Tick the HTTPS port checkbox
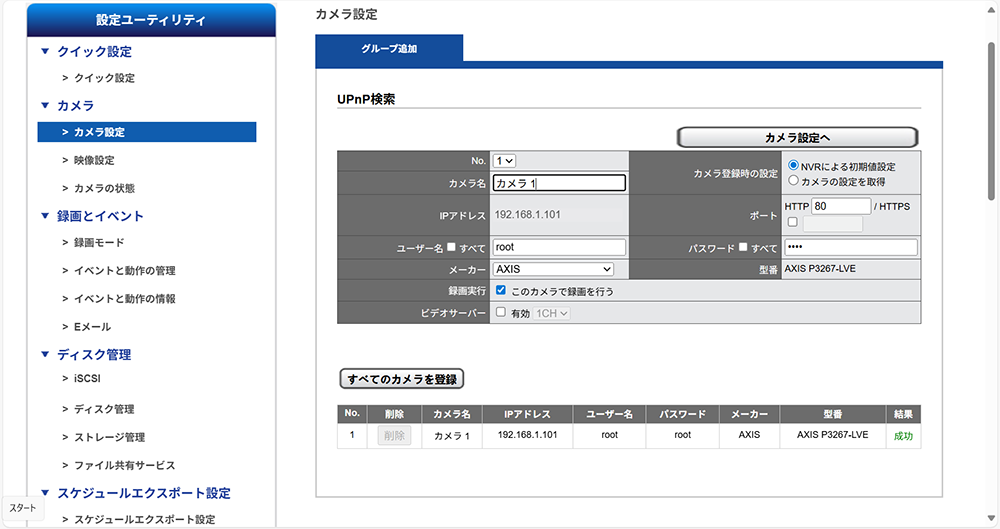The width and height of the screenshot is (1000, 529). click(793, 222)
